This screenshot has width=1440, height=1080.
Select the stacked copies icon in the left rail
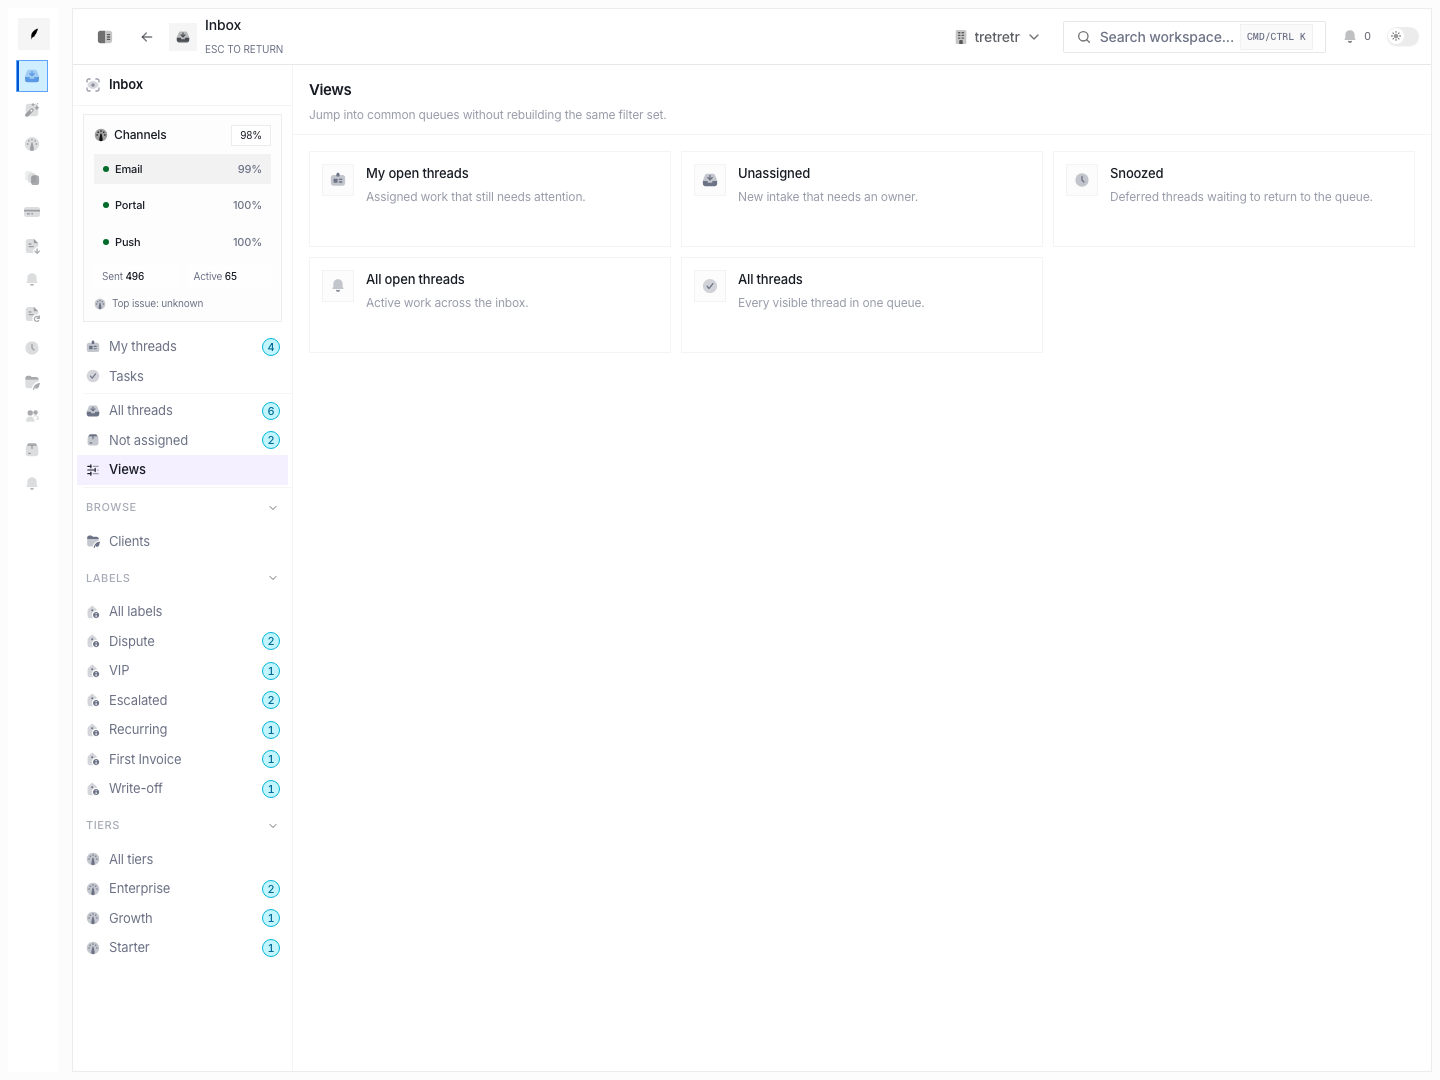click(32, 178)
